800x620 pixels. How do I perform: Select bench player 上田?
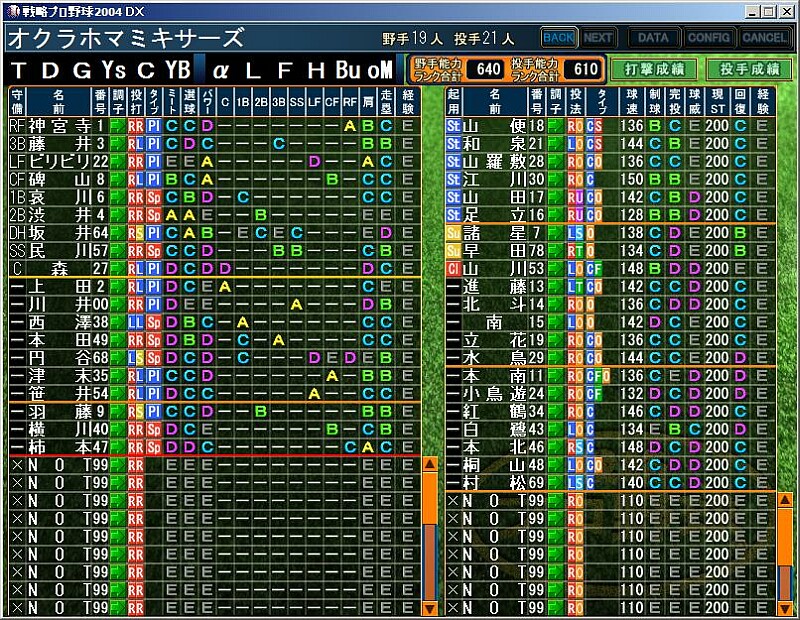215,287
